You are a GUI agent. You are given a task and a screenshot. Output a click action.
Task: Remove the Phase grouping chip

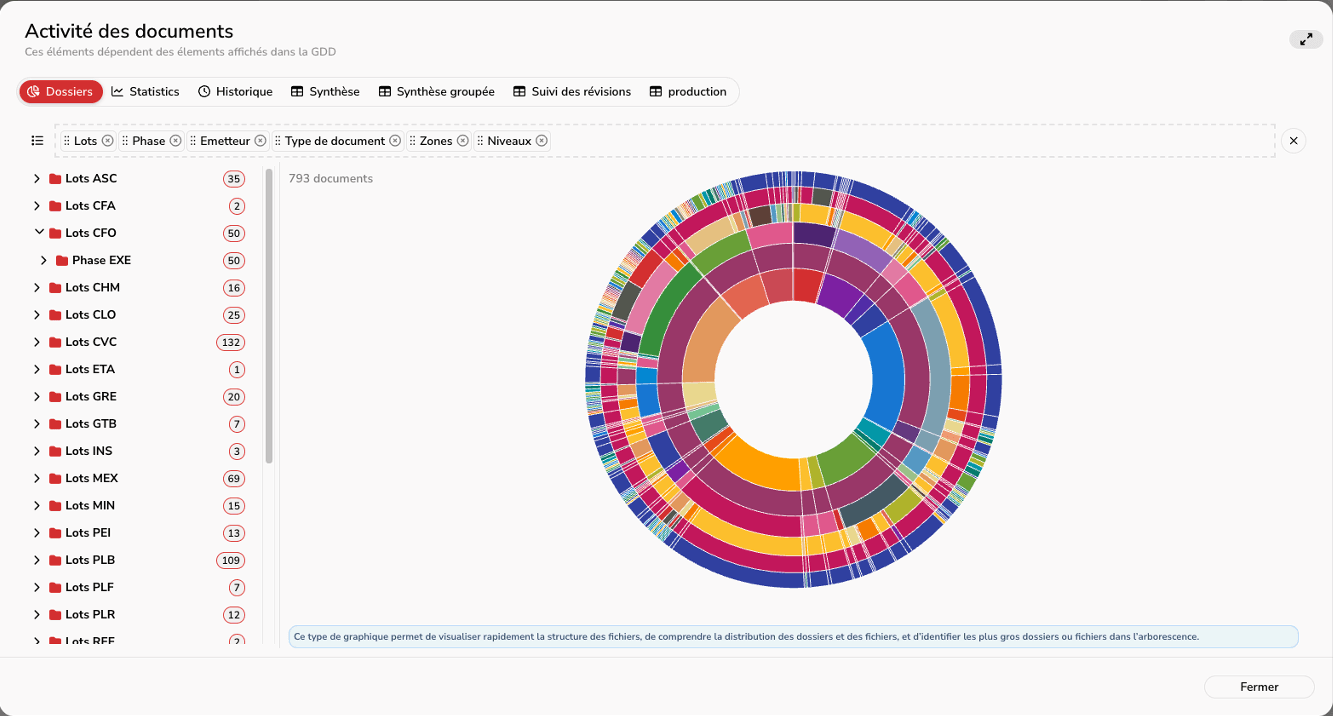point(175,141)
